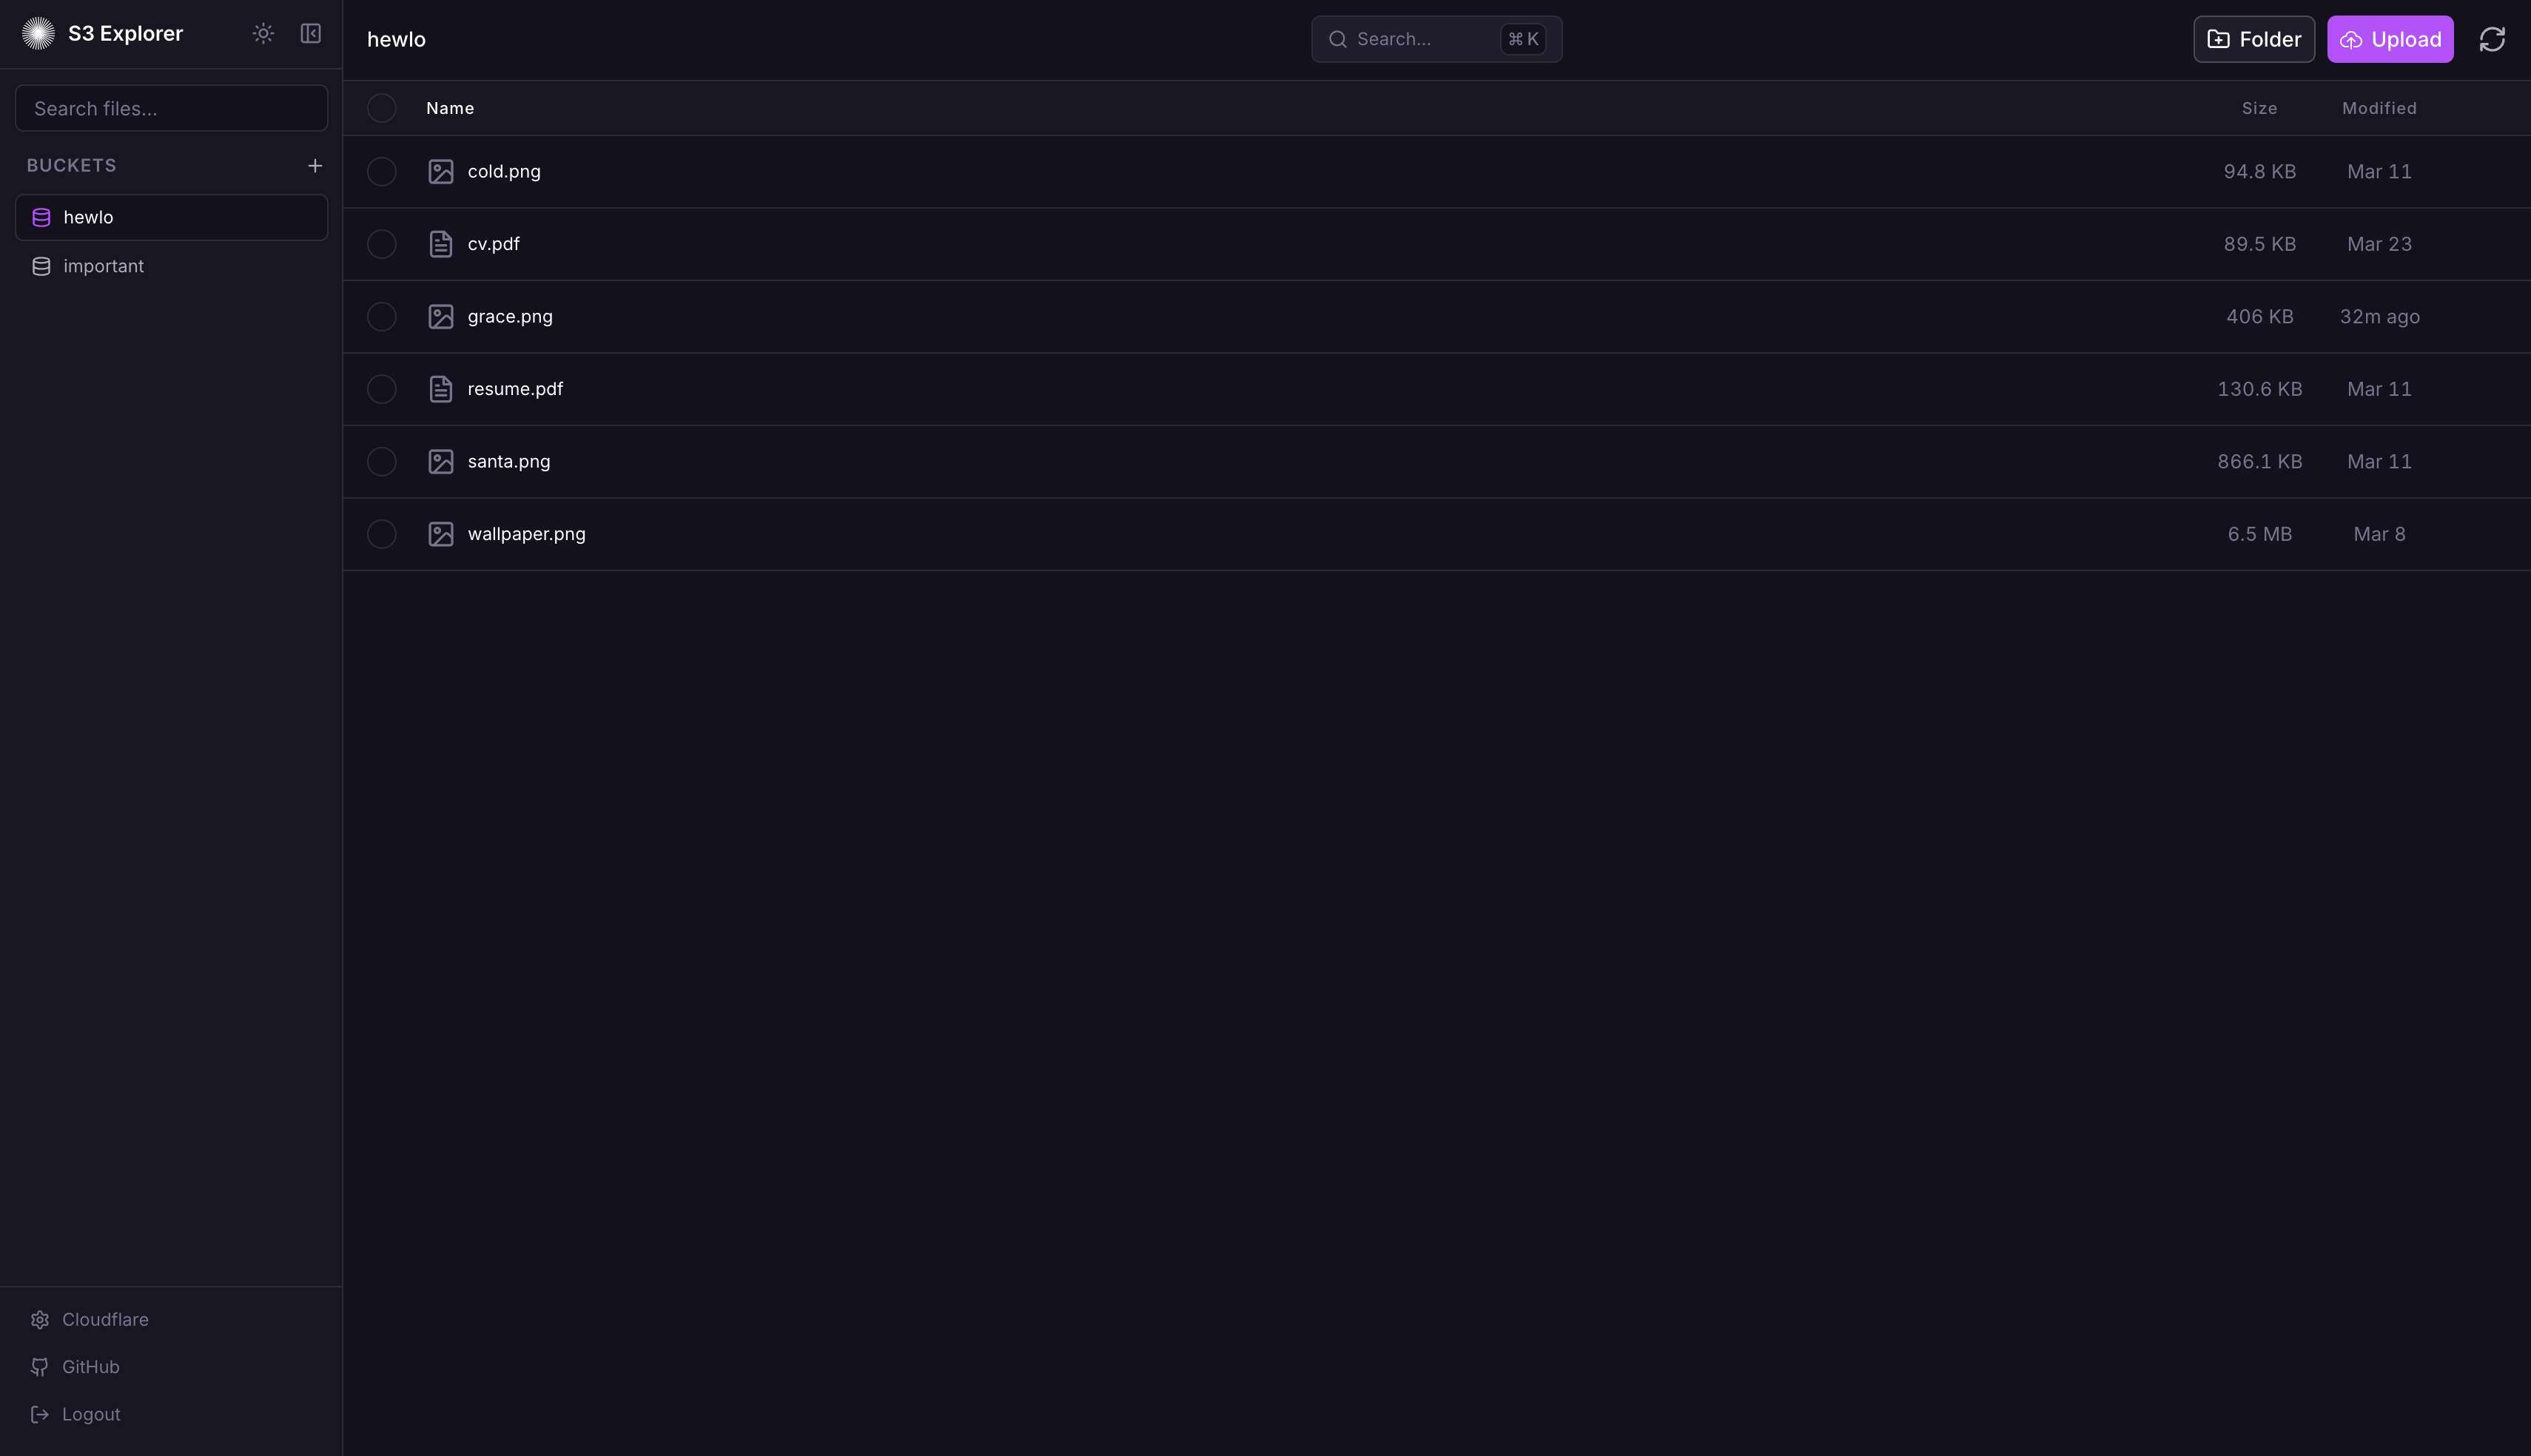This screenshot has width=2531, height=1456.
Task: Open the hewlo breadcrumb
Action: tap(396, 39)
